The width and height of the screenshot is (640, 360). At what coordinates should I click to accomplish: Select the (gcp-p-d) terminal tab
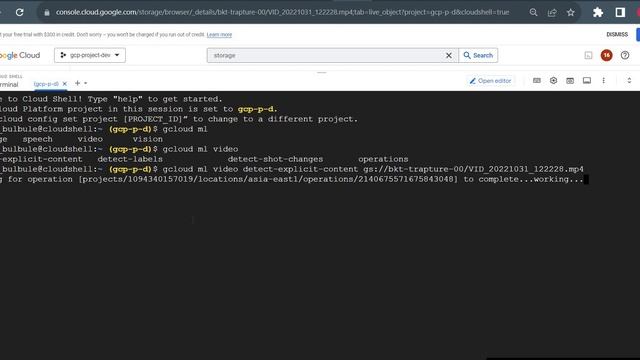[46, 84]
